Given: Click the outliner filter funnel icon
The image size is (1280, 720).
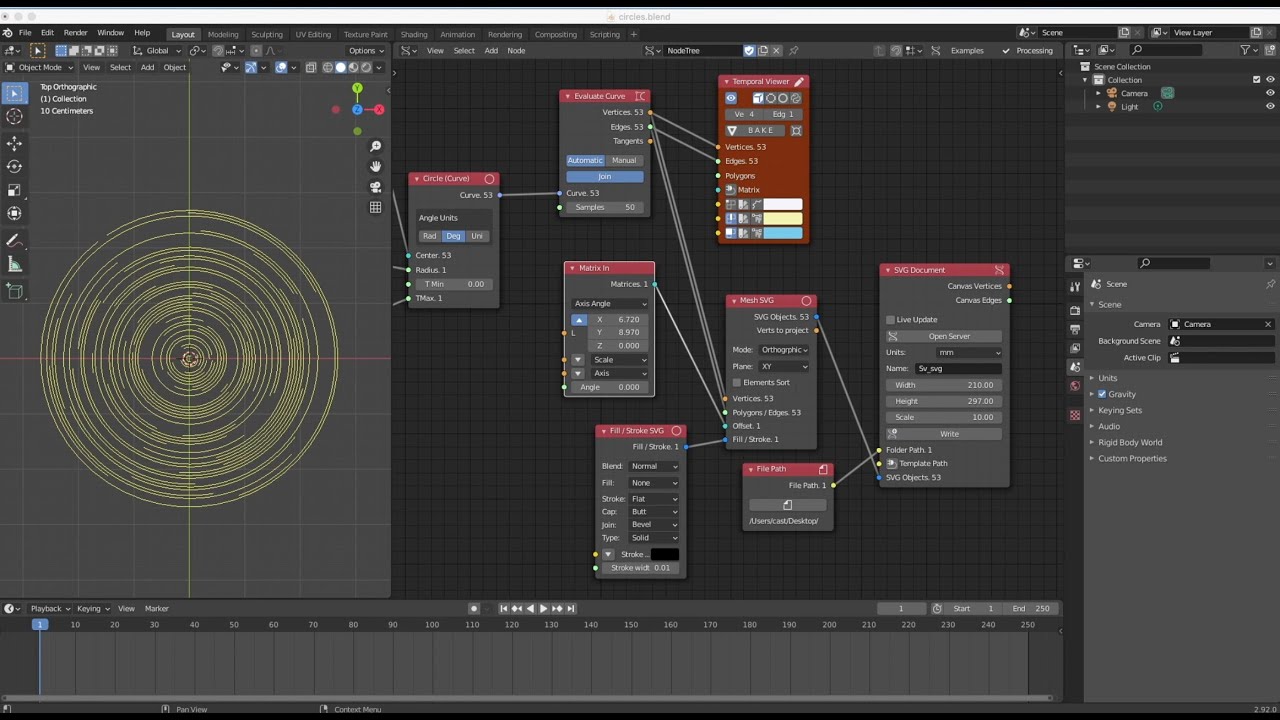Looking at the screenshot, I should coord(1245,50).
